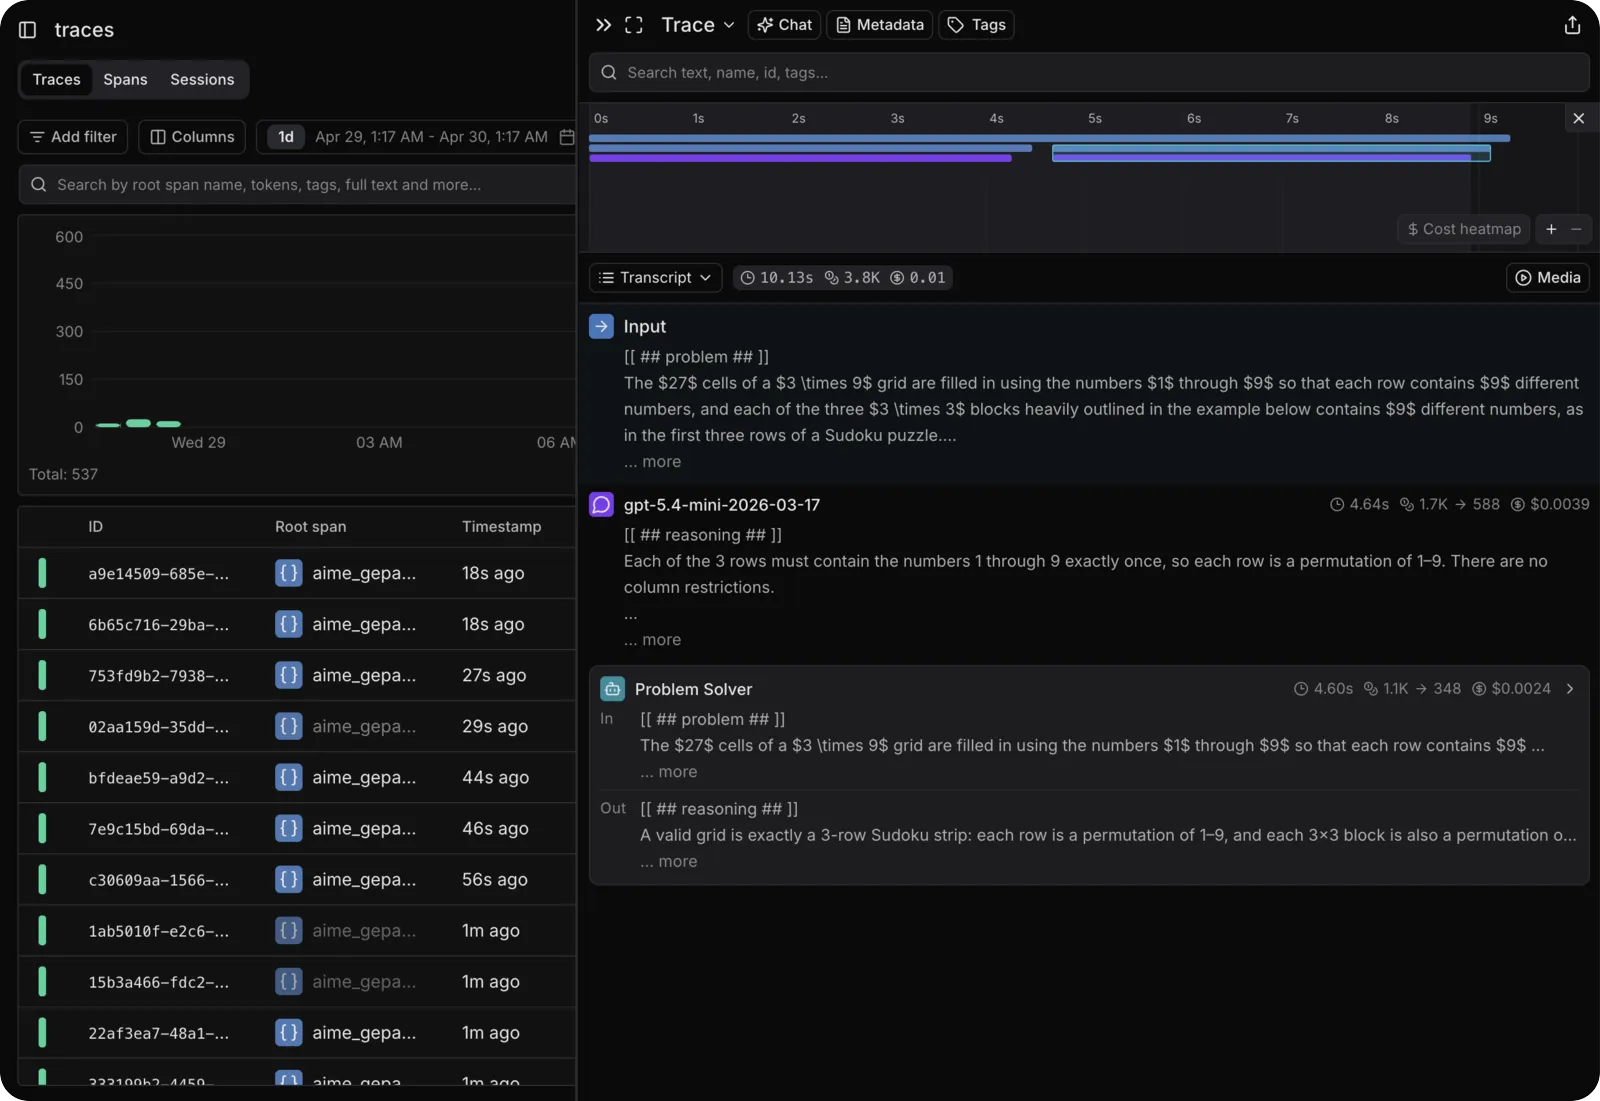
Task: Click the gpt span cost $0.0039
Action: pos(1550,504)
